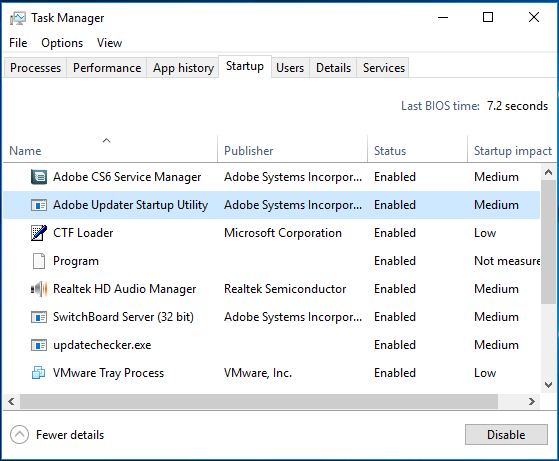The width and height of the screenshot is (559, 461).
Task: Select SwitchBoard Server (32 bit) entry
Action: click(x=272, y=317)
